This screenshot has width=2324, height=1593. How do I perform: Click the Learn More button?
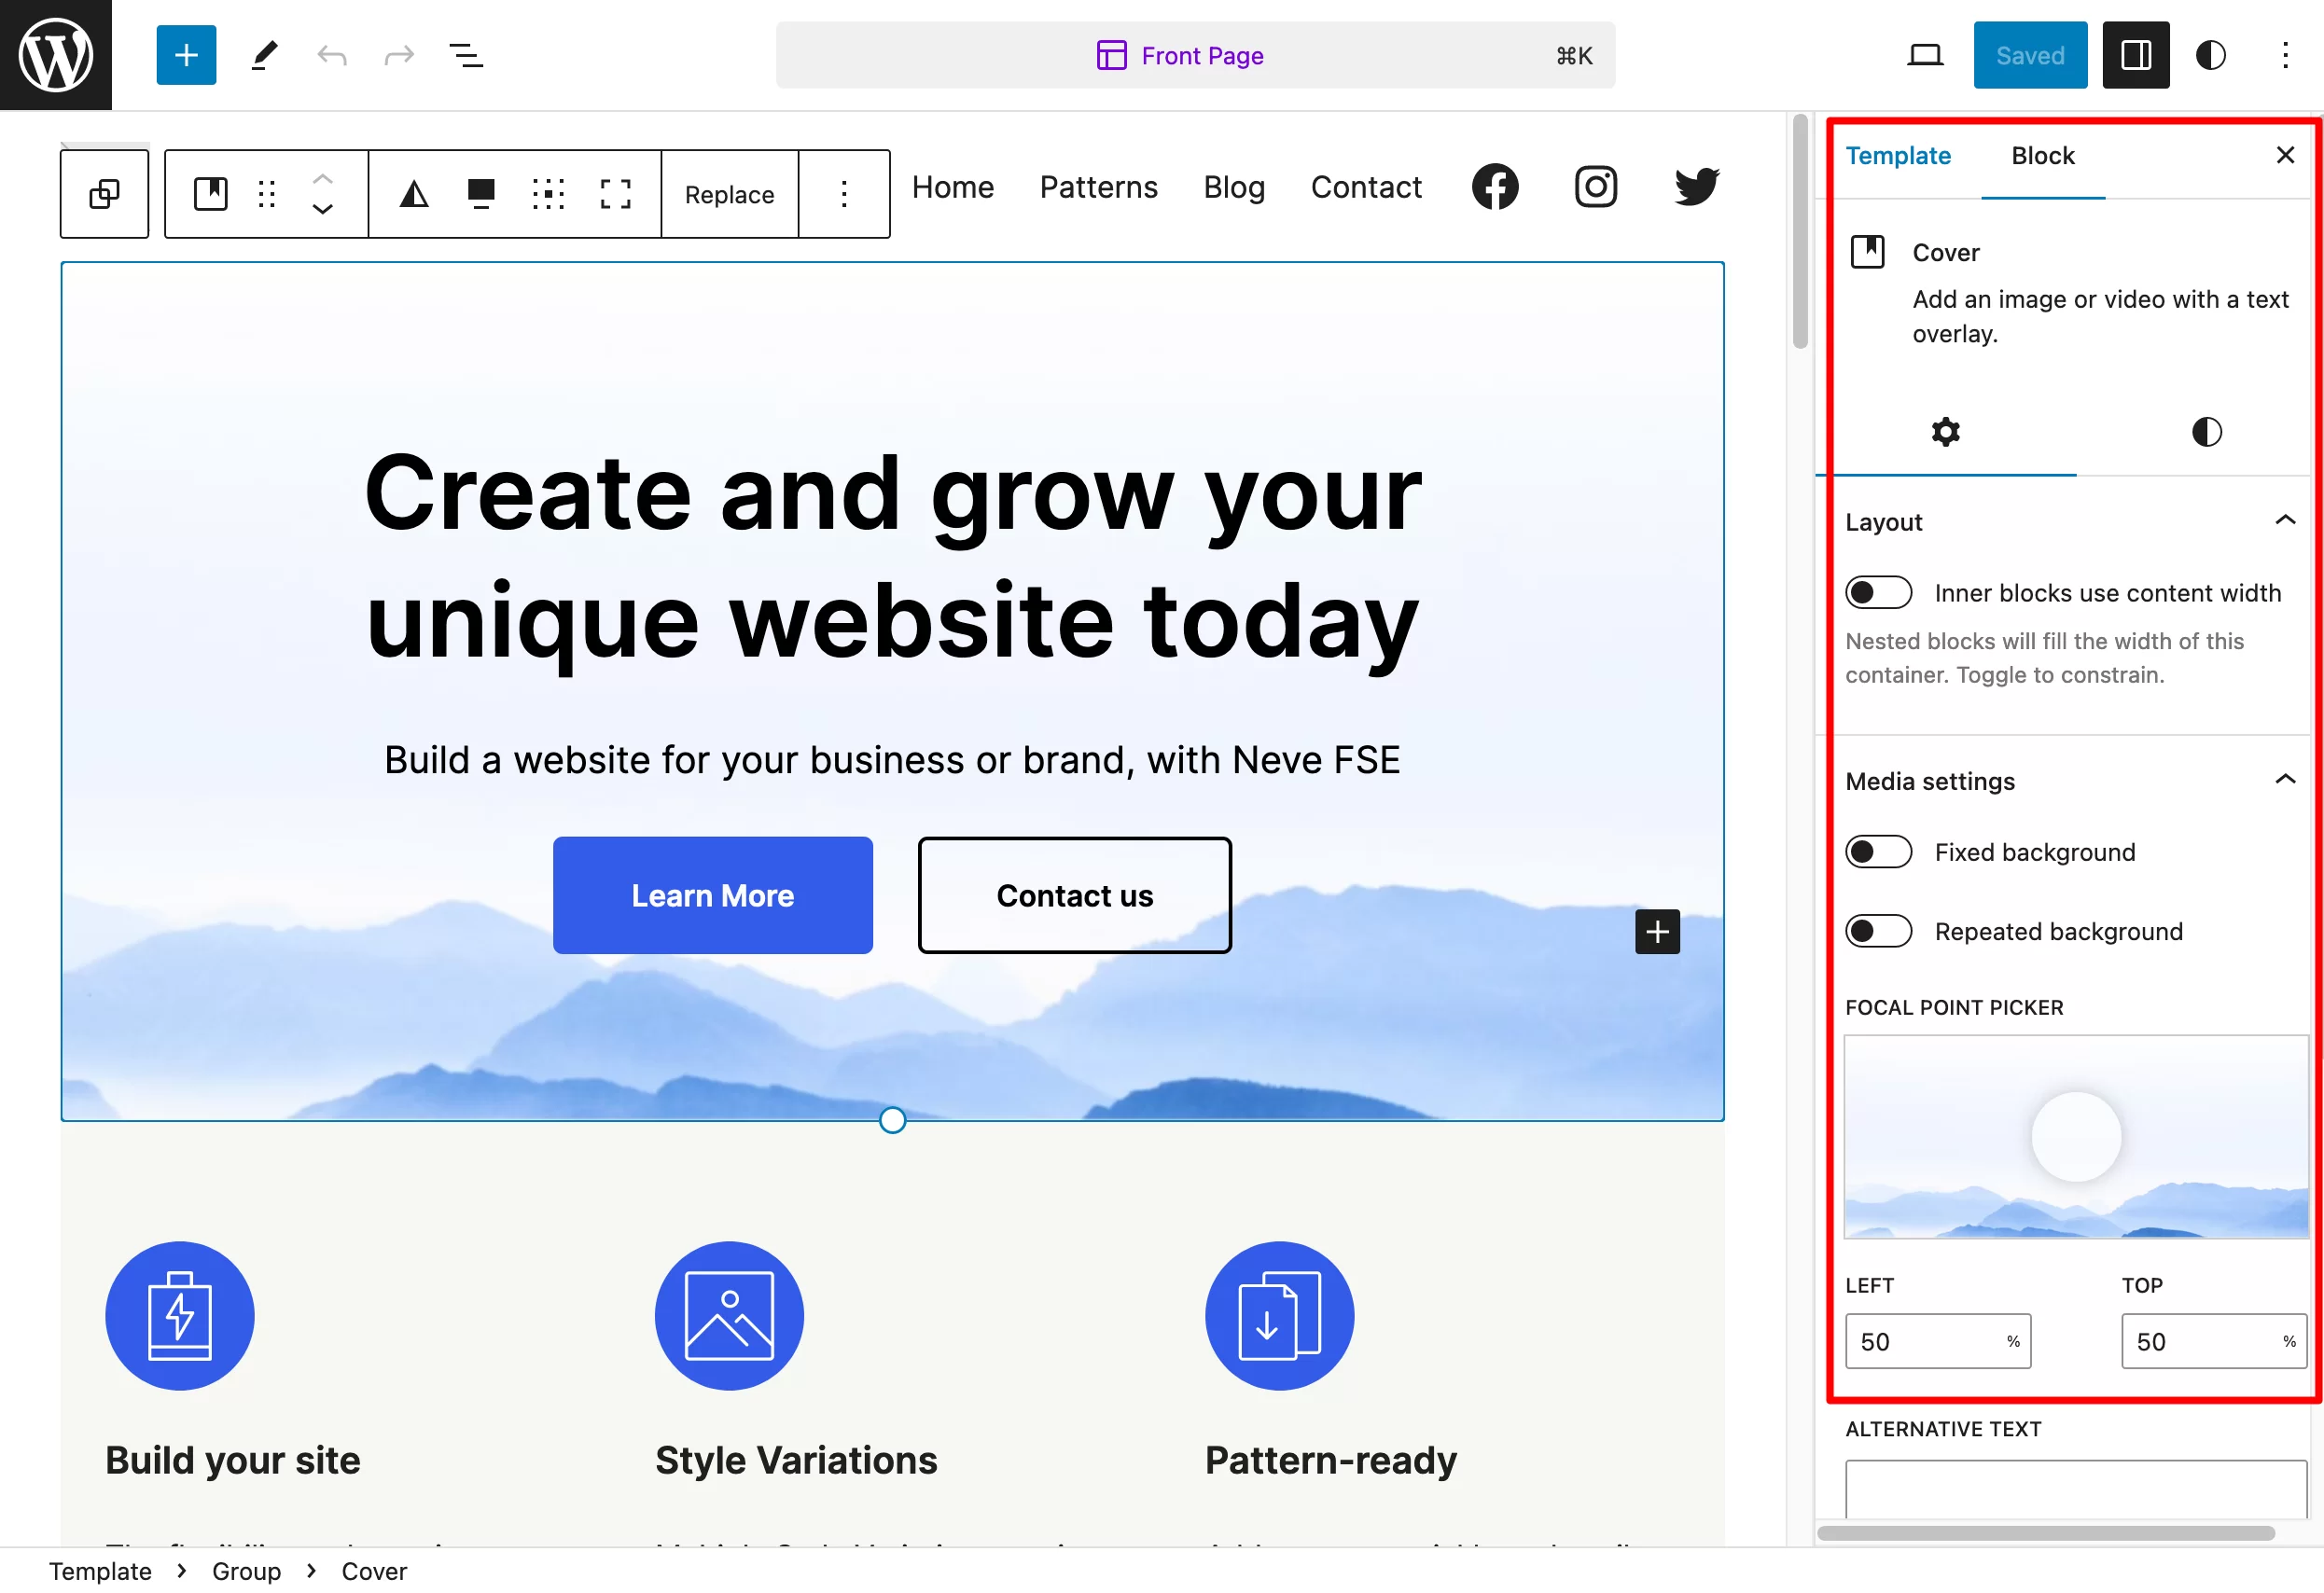click(x=712, y=895)
